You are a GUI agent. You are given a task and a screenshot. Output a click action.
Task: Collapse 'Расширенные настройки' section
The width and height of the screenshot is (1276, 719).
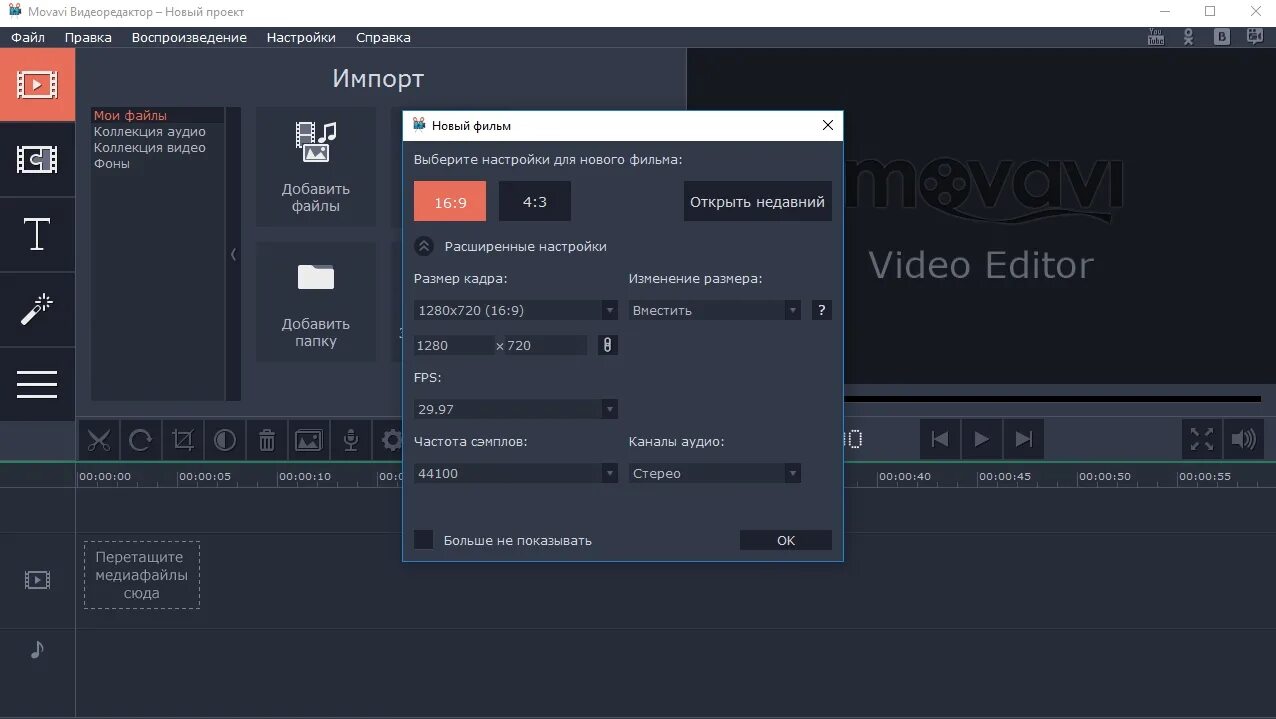[424, 246]
